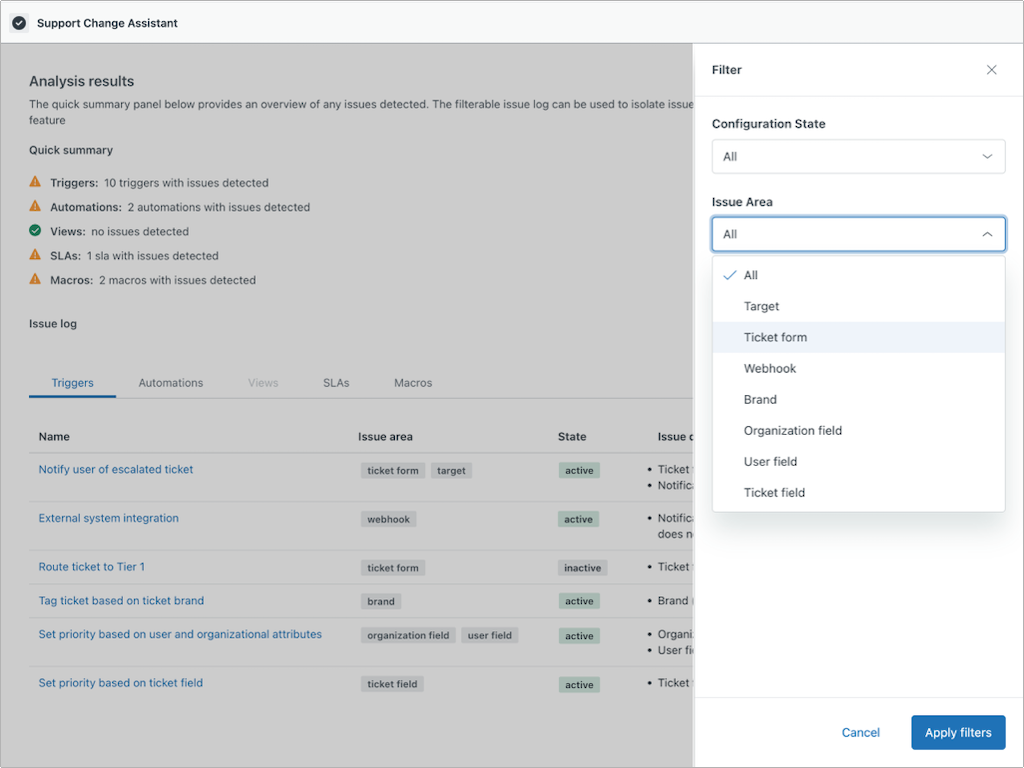
Task: Collapse the Issue Area dropdown chevron
Action: tap(987, 234)
